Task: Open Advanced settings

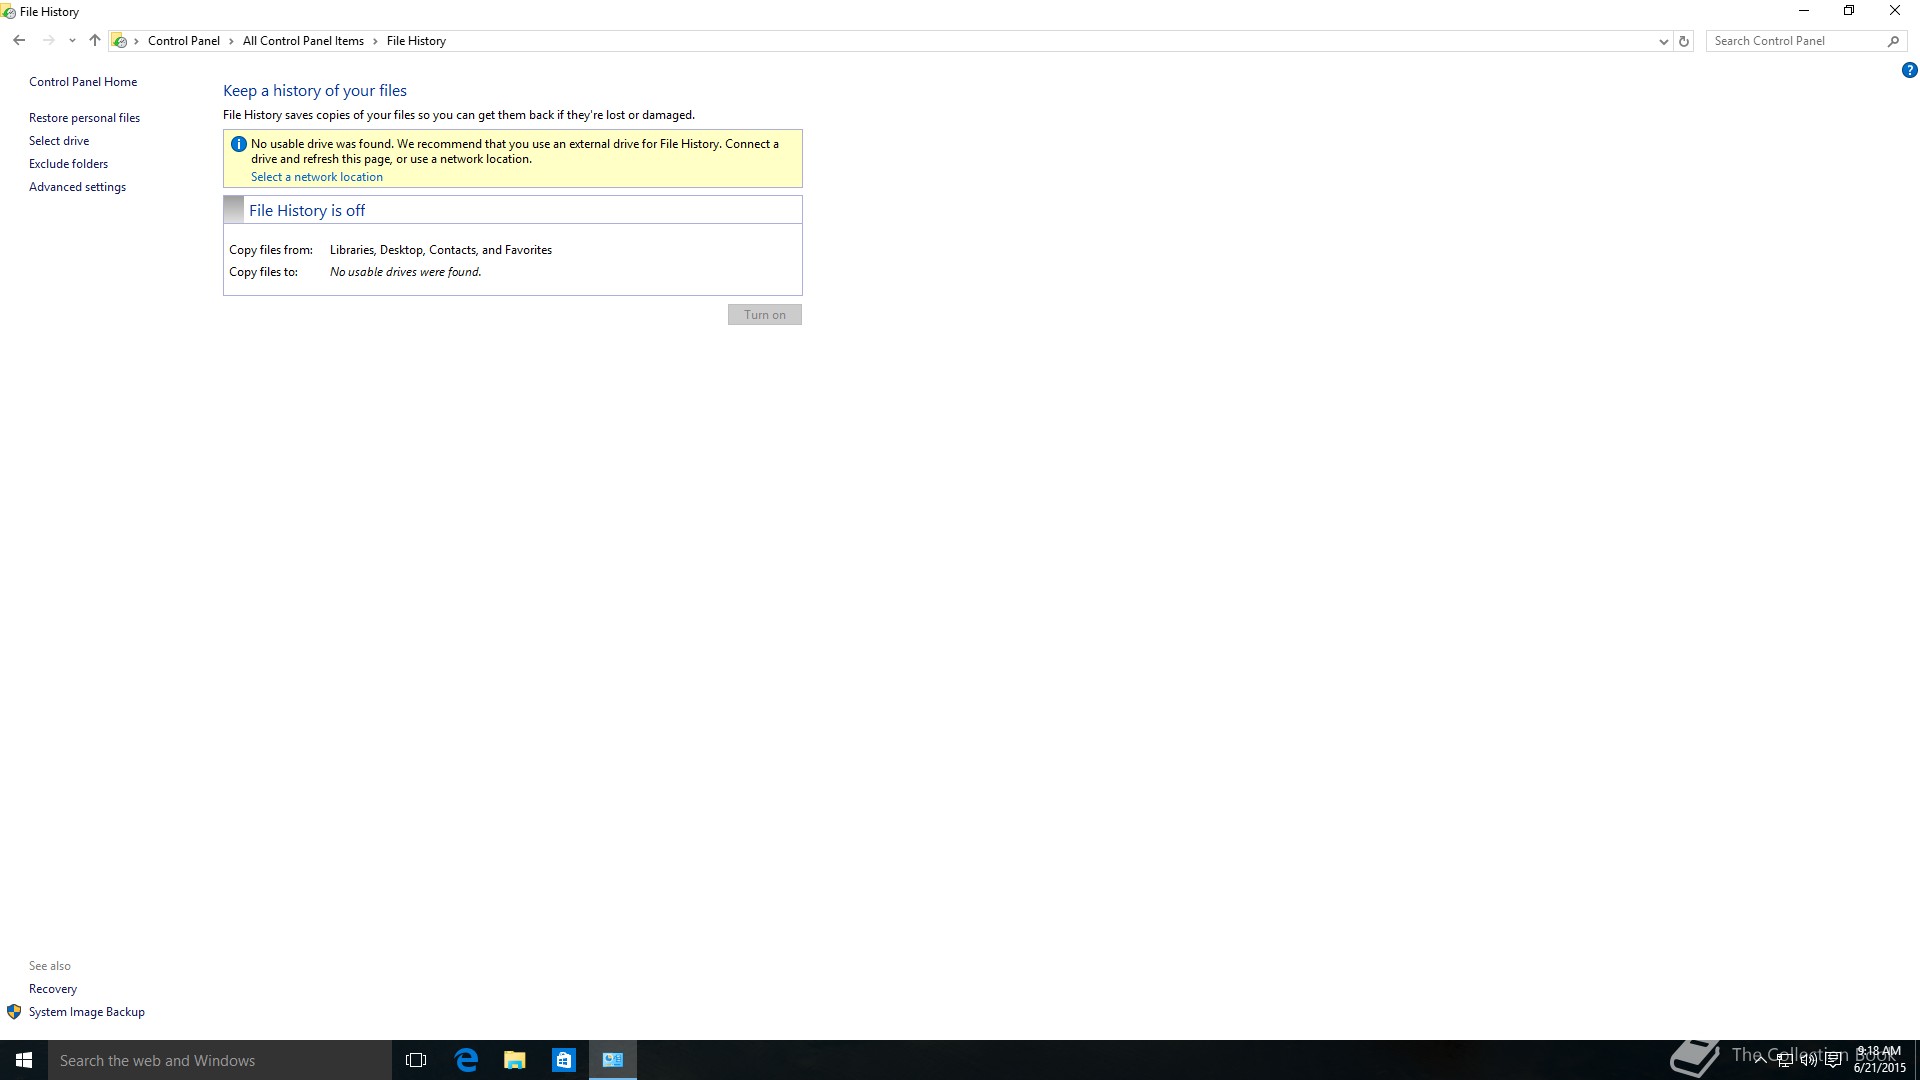Action: pyautogui.click(x=77, y=187)
